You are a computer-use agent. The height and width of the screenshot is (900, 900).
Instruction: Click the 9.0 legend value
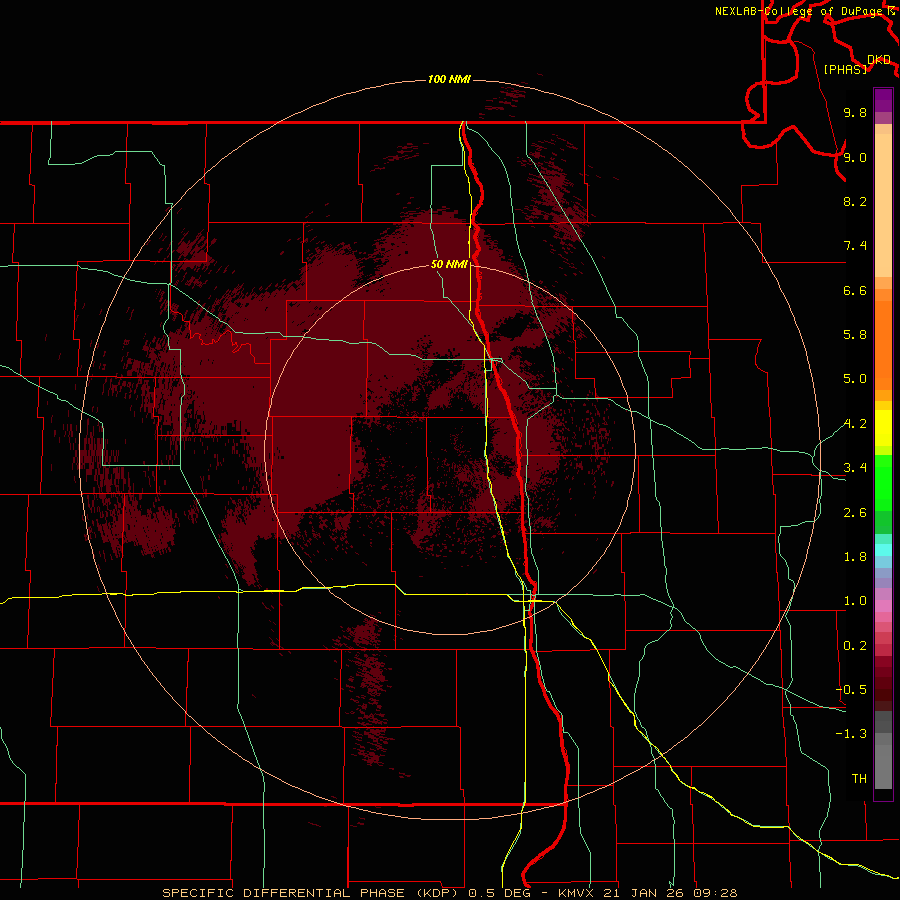(x=855, y=157)
